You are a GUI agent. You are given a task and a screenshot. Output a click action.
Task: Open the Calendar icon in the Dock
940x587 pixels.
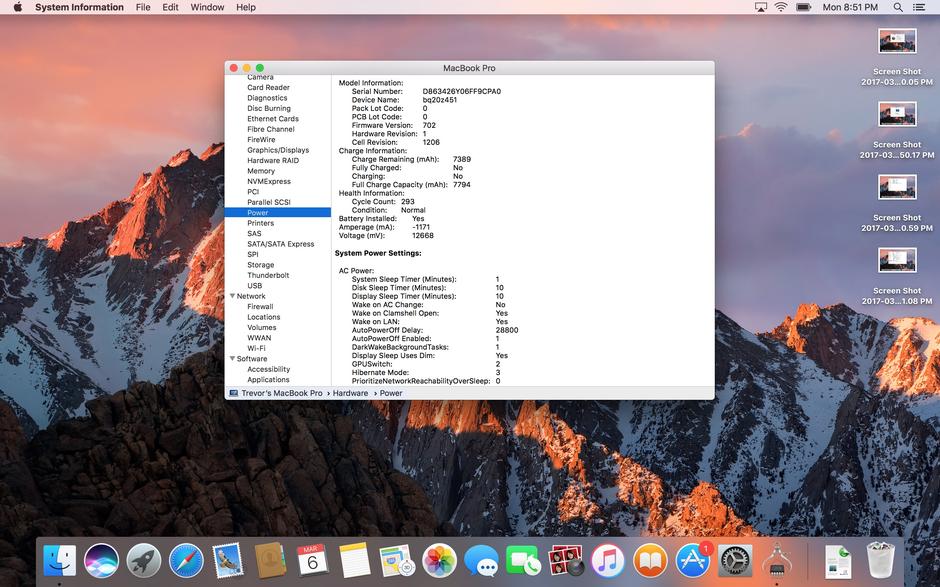(312, 561)
